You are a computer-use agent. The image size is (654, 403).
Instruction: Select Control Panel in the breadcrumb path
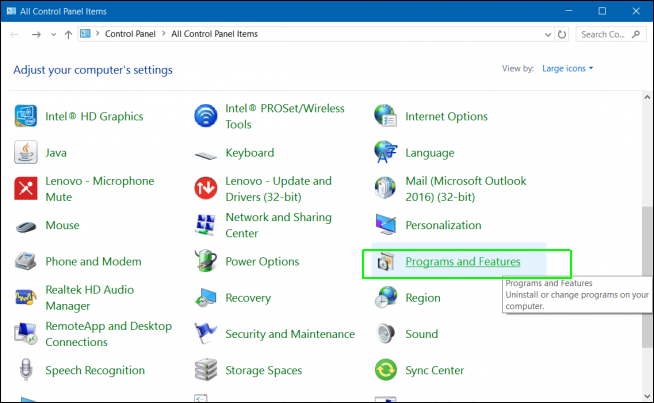pos(130,34)
